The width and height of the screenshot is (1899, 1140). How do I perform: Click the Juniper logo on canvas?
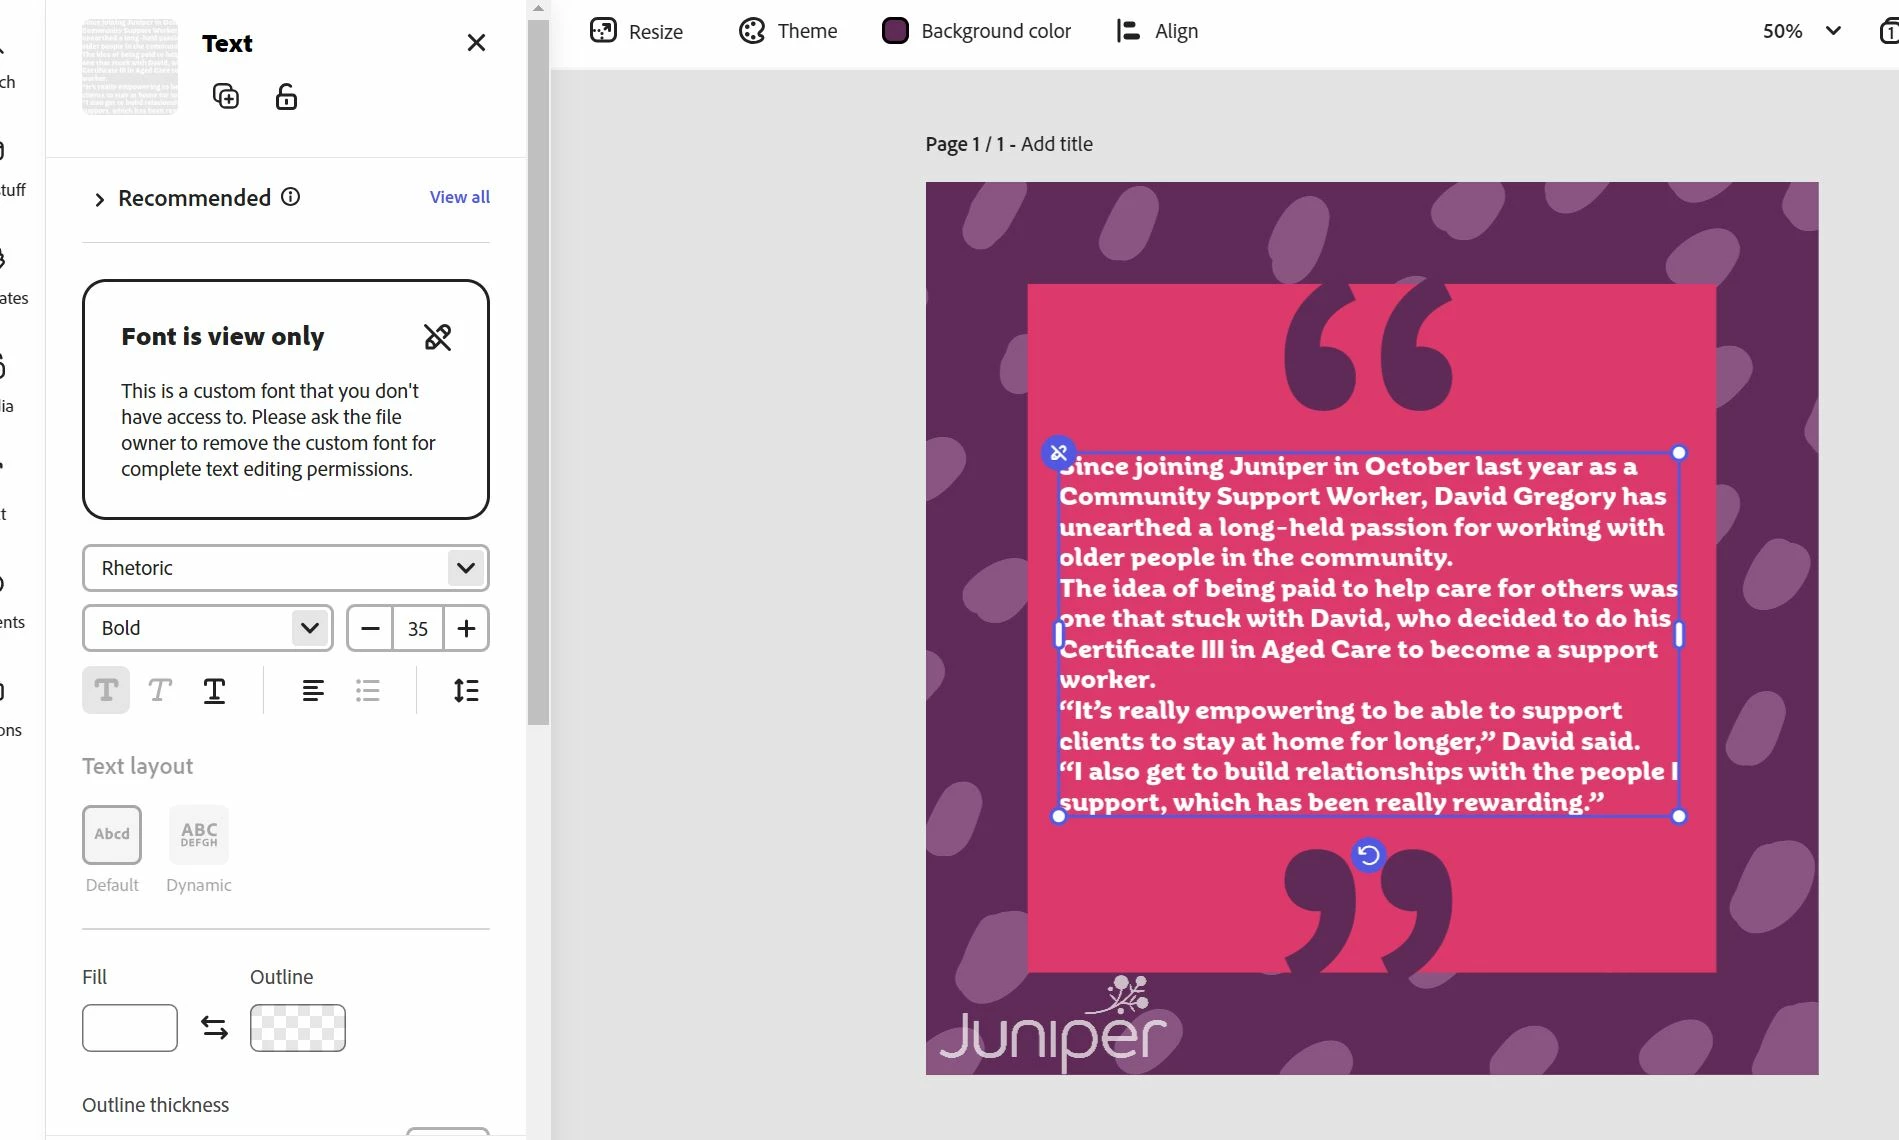[x=1053, y=1023]
